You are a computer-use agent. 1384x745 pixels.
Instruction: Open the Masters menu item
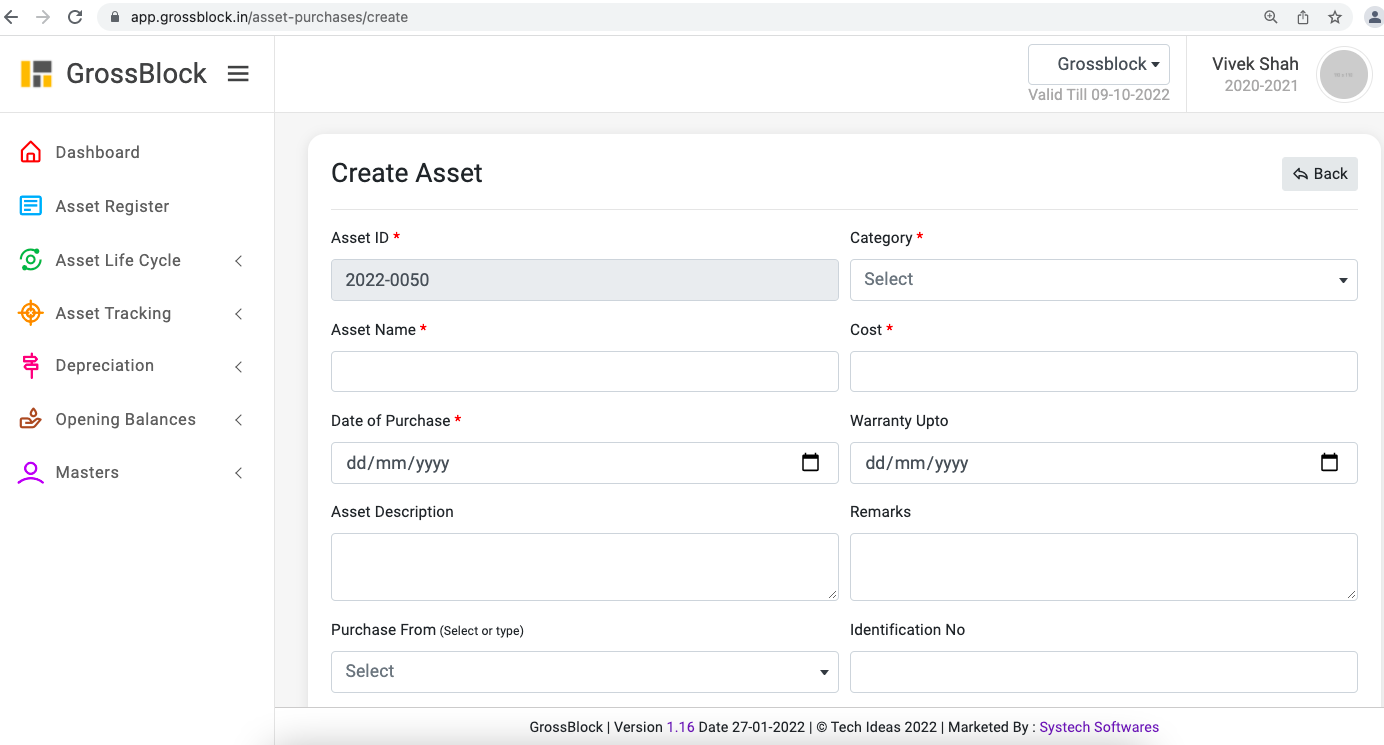pos(87,472)
